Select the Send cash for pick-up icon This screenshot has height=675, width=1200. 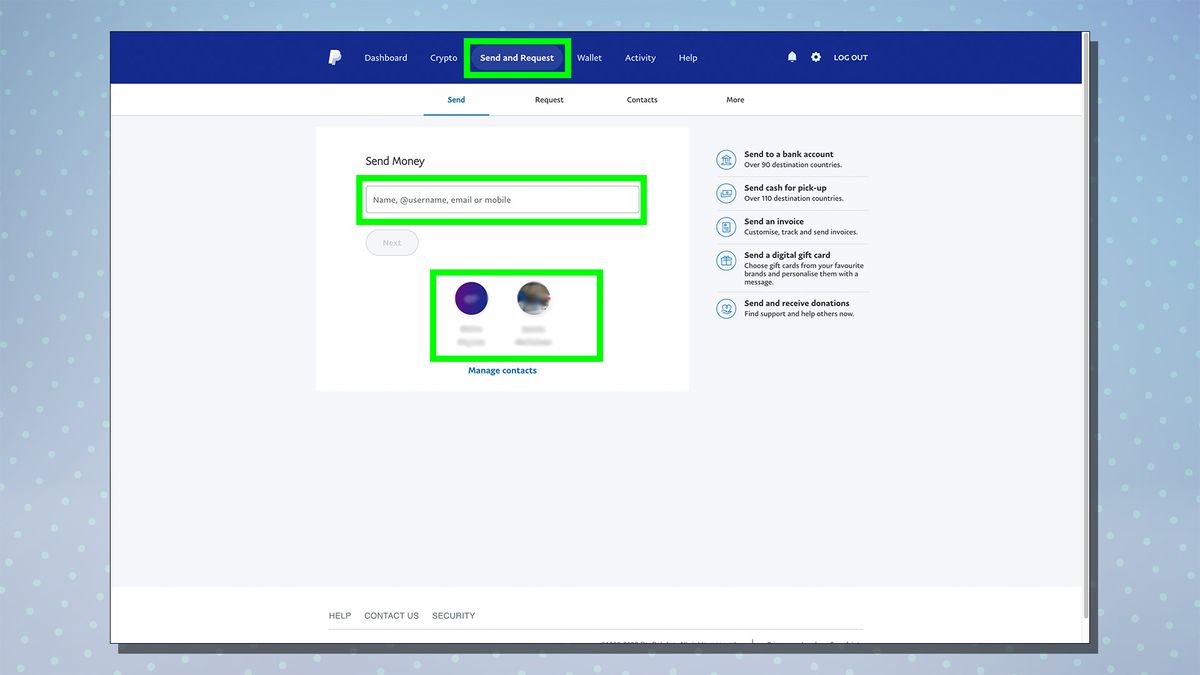click(726, 193)
